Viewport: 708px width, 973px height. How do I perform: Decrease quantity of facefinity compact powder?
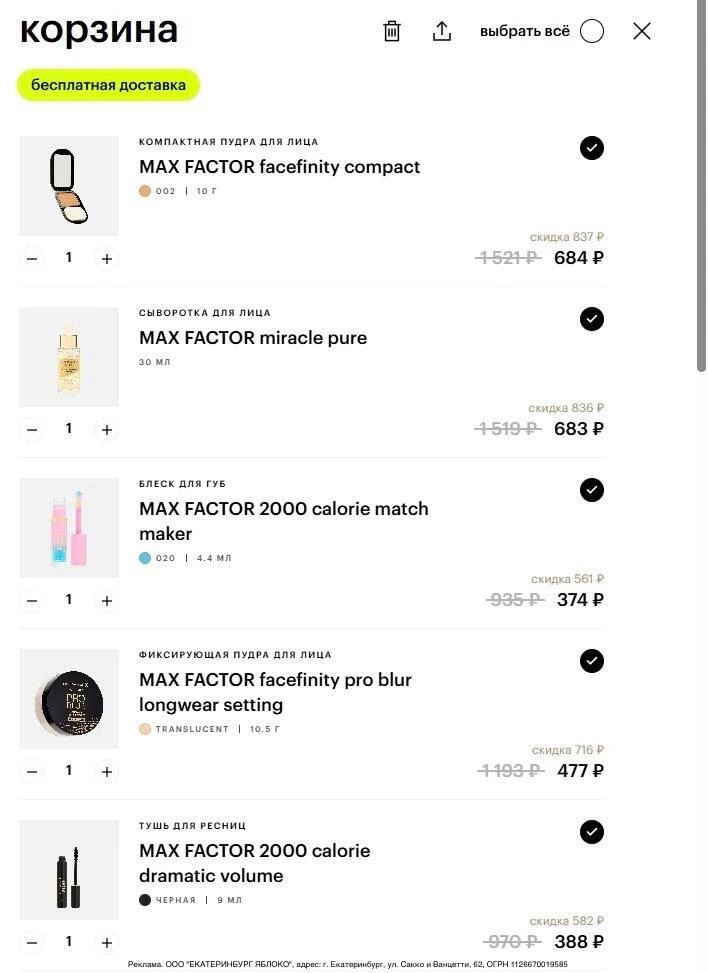32,258
